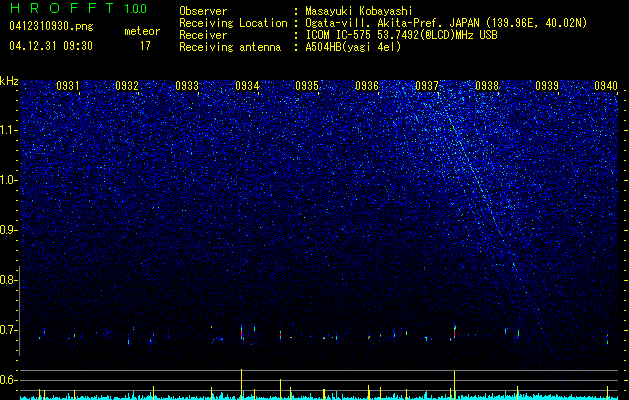
Task: Click the HROFFT title text
Action: point(63,8)
